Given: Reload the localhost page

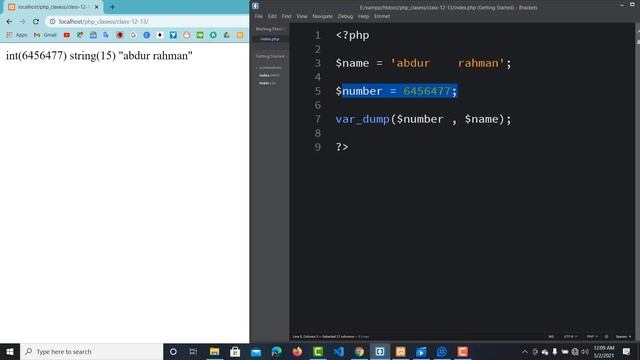Looking at the screenshot, I should coord(36,22).
